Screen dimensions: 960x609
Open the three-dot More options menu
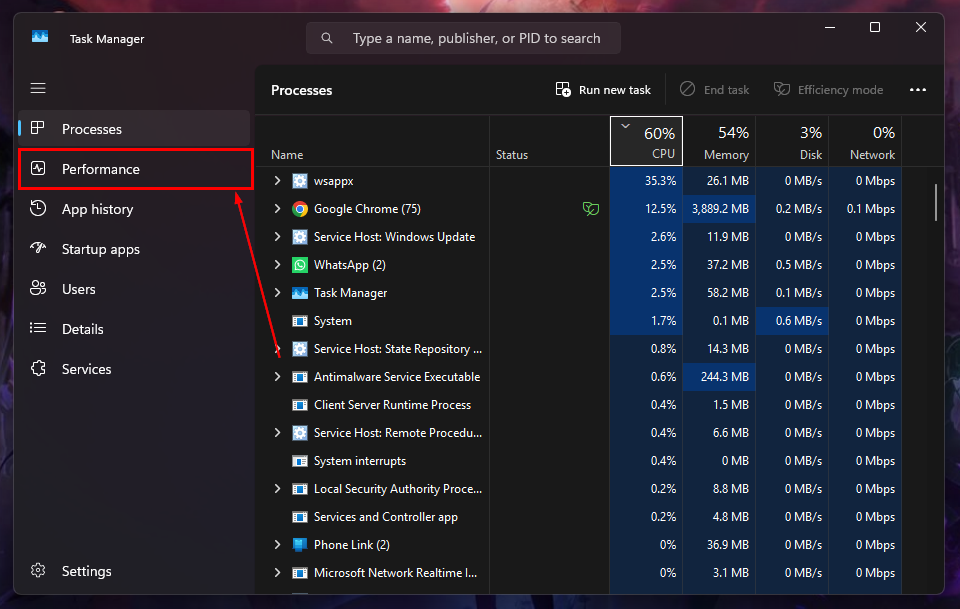point(918,89)
